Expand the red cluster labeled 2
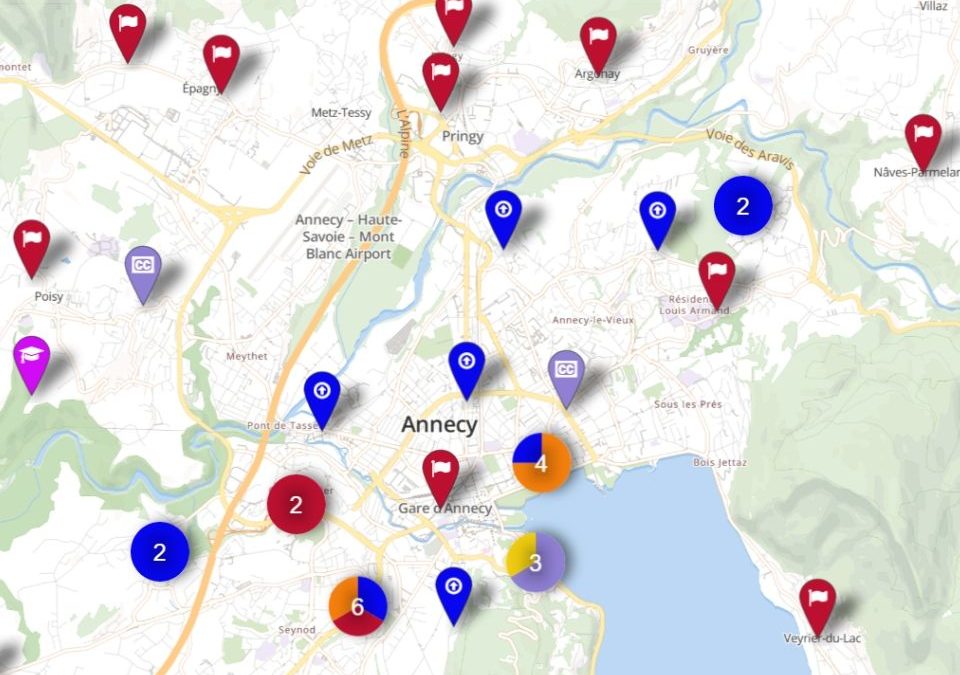Screen dimensions: 960x675 [x=296, y=505]
